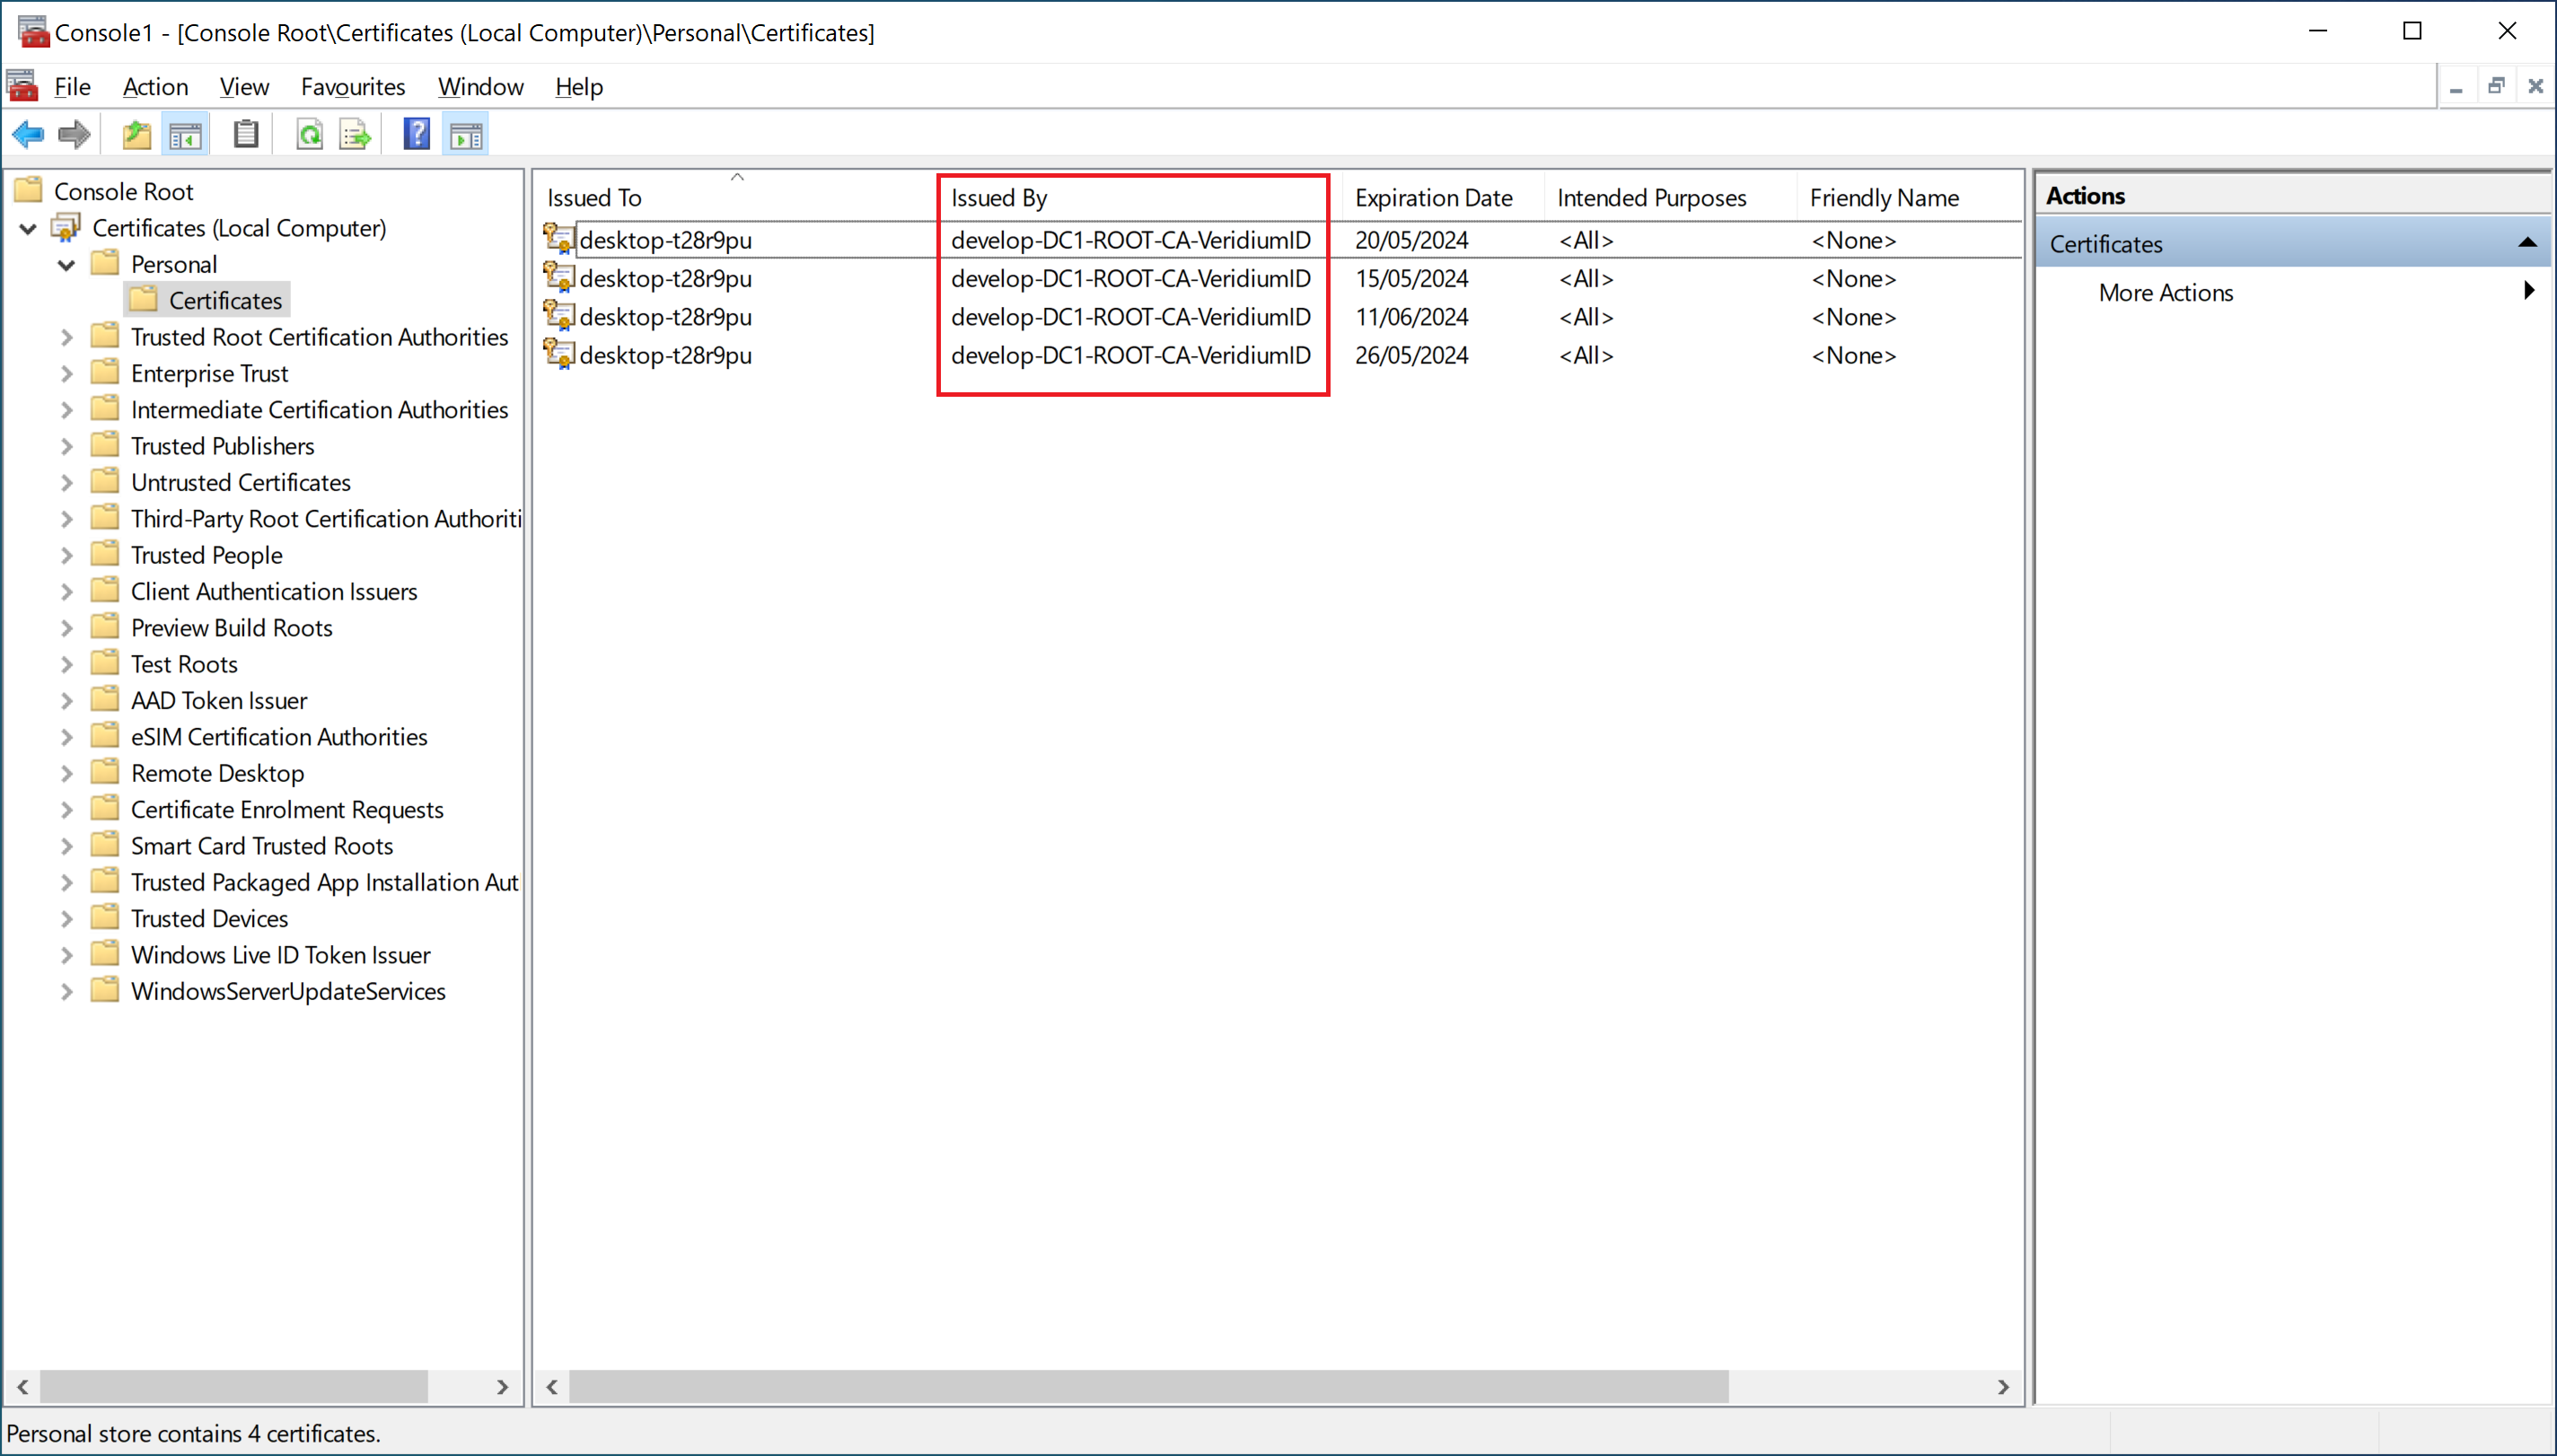This screenshot has height=1456, width=2557.
Task: Sort by Expiration Date column header
Action: click(1433, 198)
